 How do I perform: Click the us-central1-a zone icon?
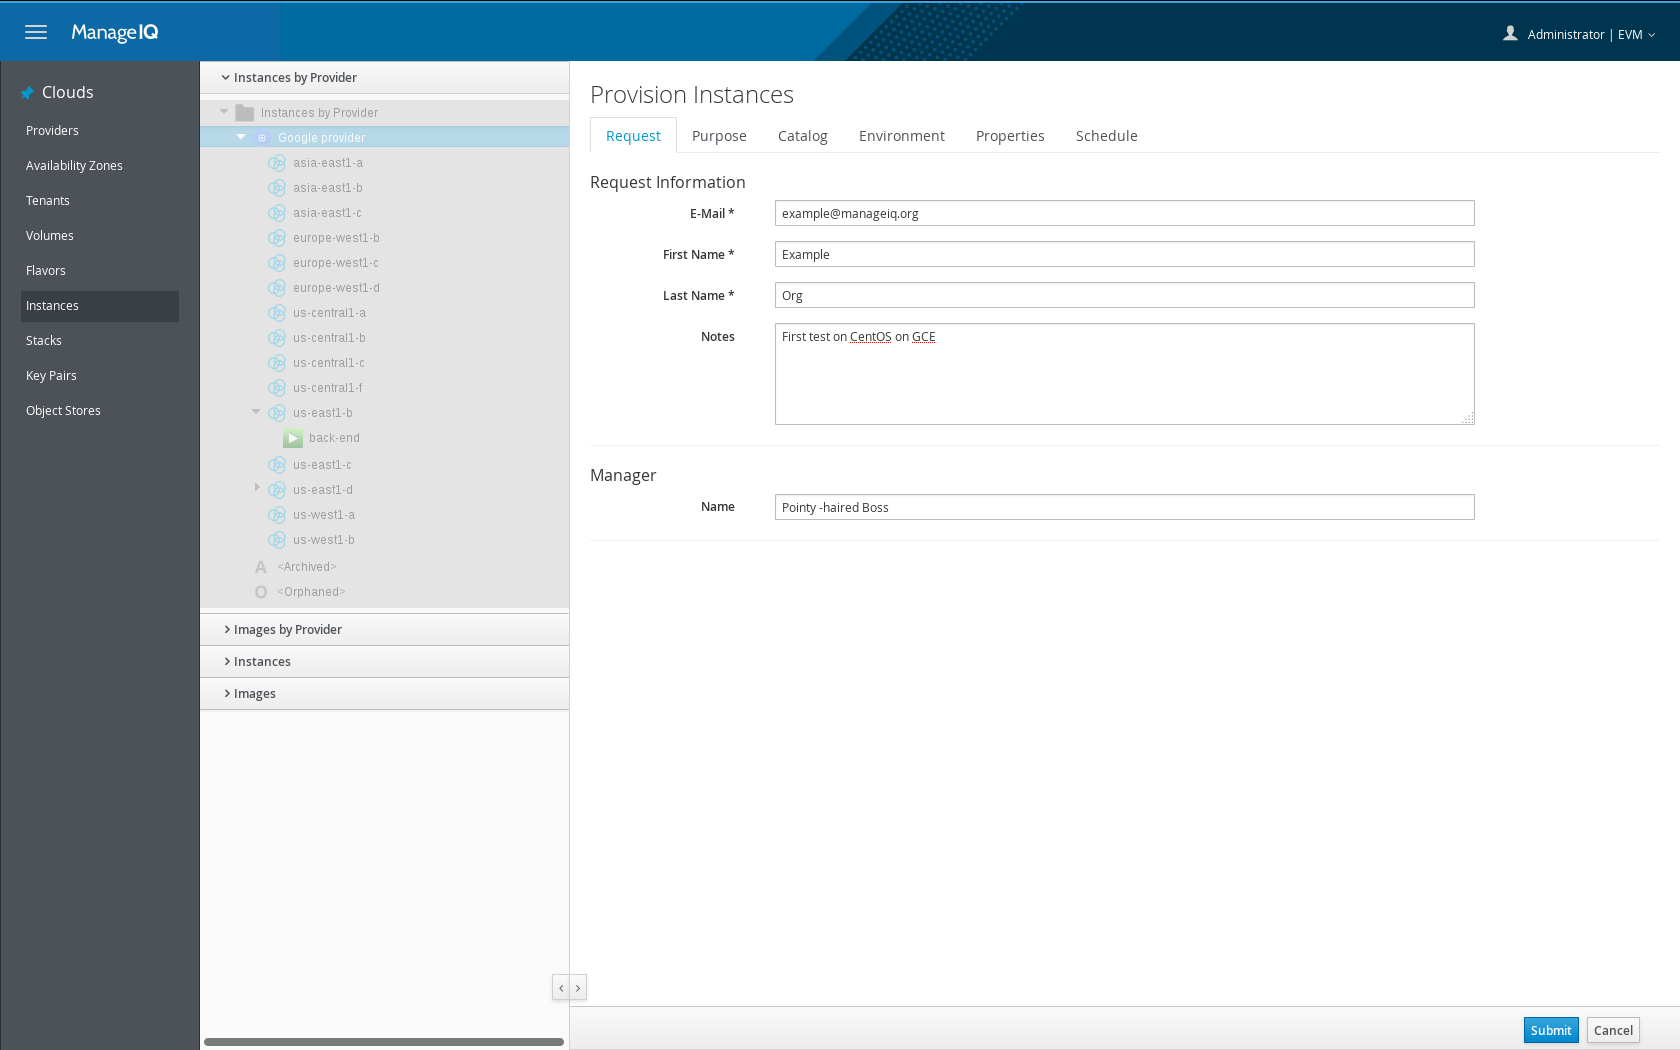(x=277, y=313)
